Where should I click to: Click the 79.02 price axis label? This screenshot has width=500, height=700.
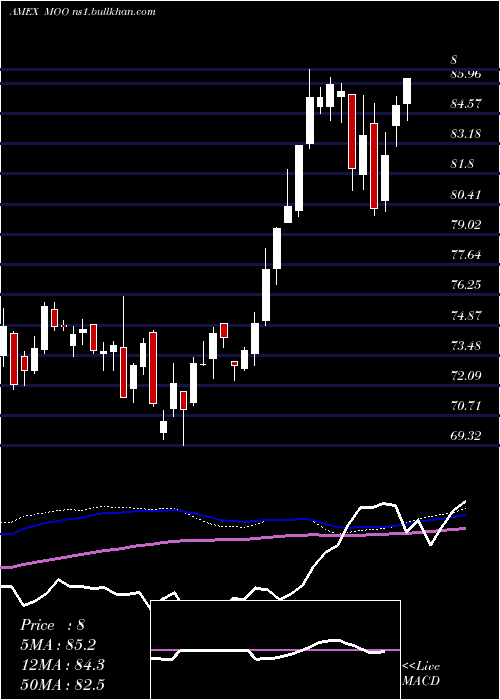click(466, 225)
